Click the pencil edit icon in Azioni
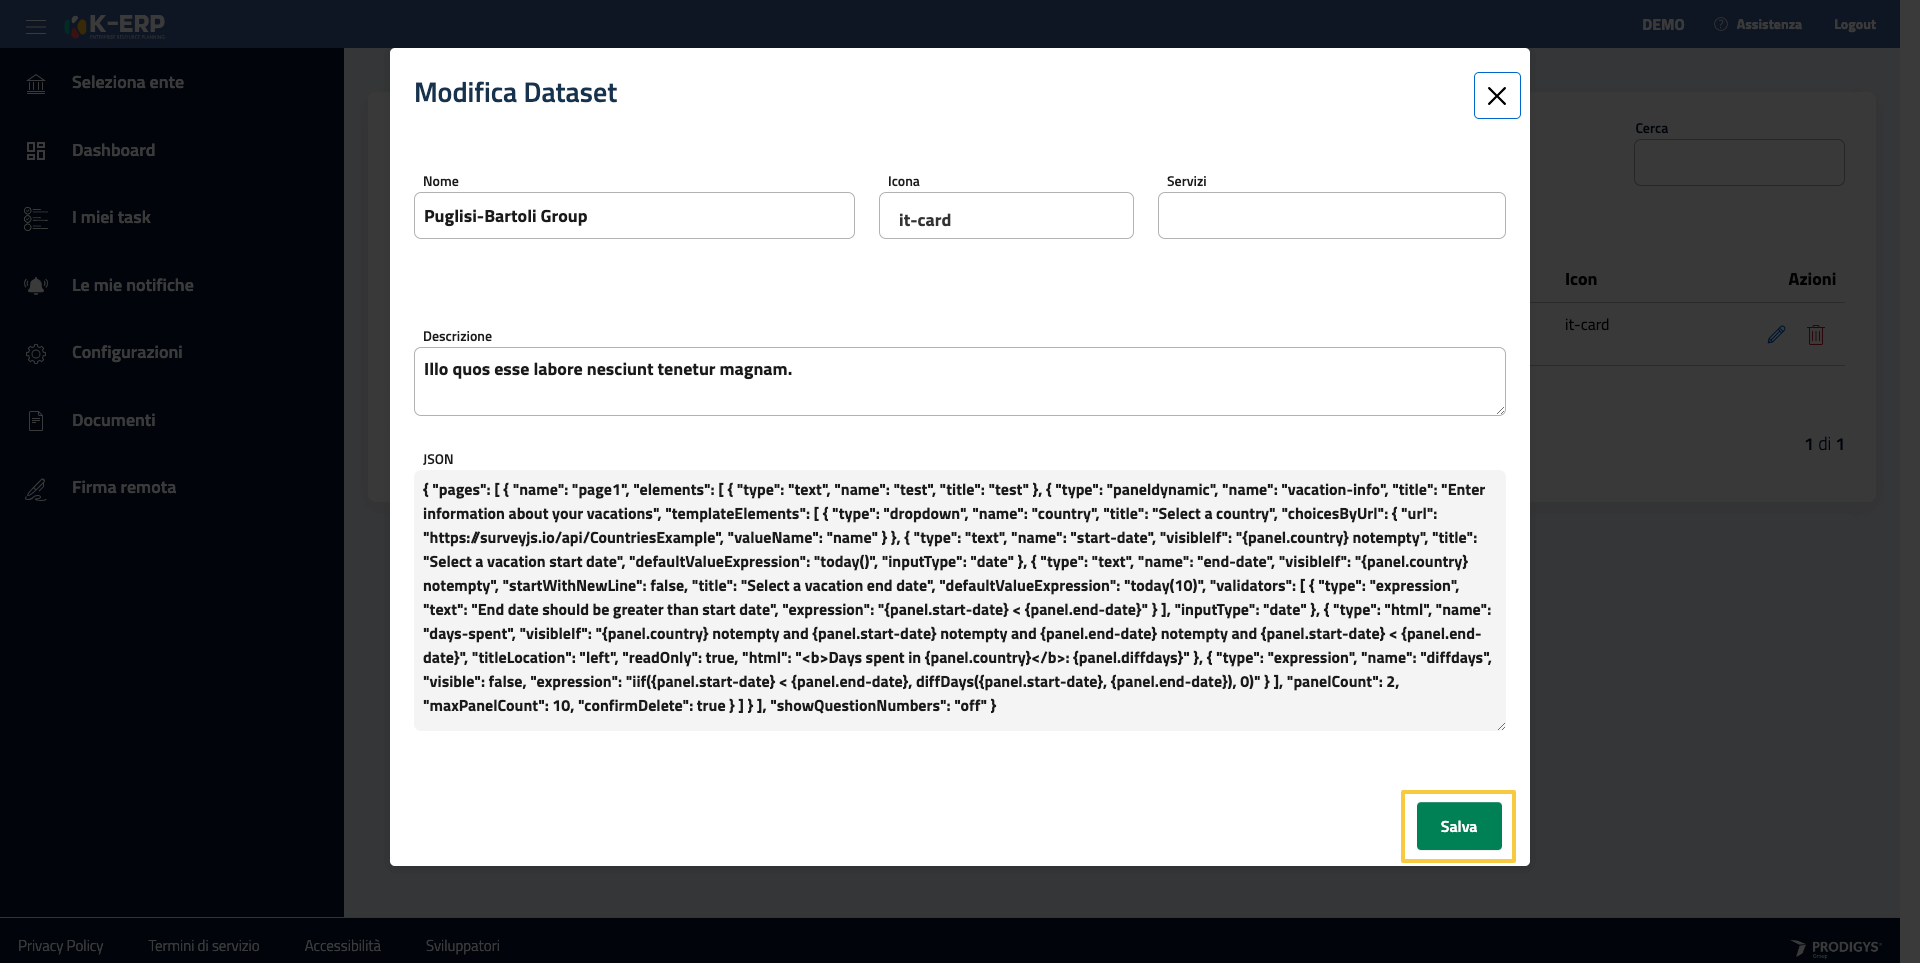The height and width of the screenshot is (963, 1920). coord(1776,335)
